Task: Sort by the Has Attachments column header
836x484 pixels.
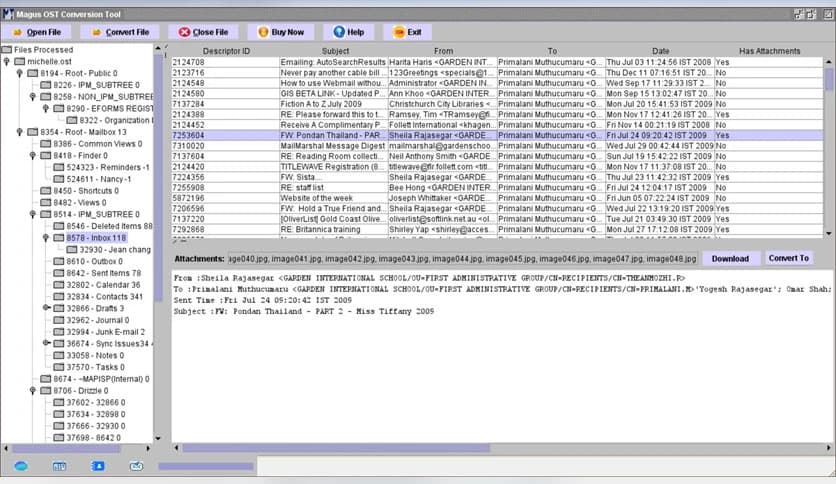Action: [769, 51]
